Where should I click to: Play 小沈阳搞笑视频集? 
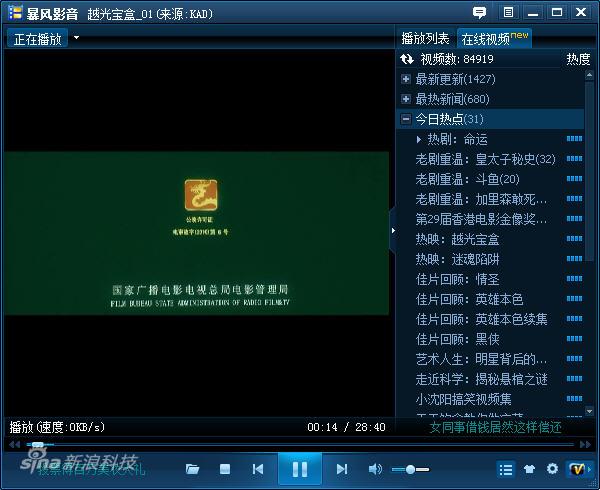click(463, 399)
